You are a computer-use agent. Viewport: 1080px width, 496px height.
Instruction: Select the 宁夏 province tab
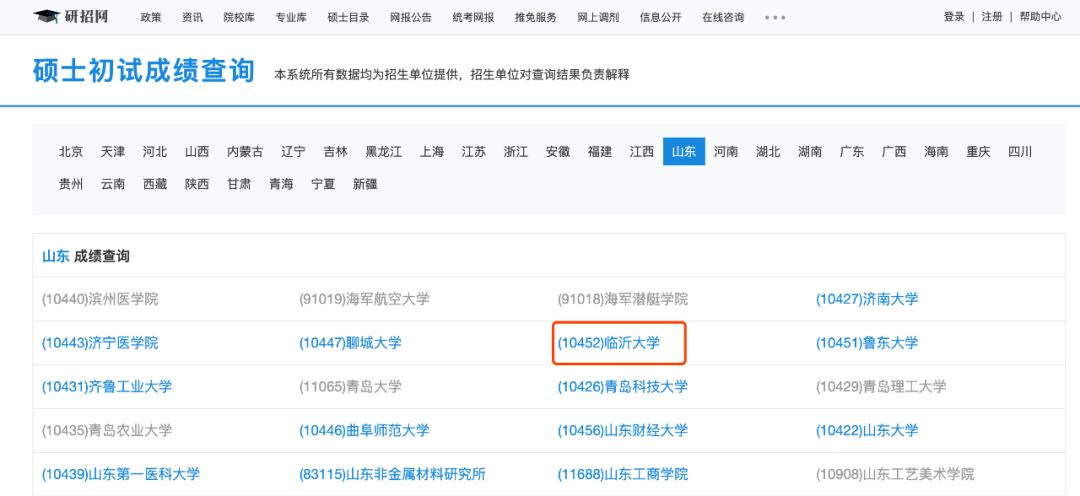[x=323, y=184]
